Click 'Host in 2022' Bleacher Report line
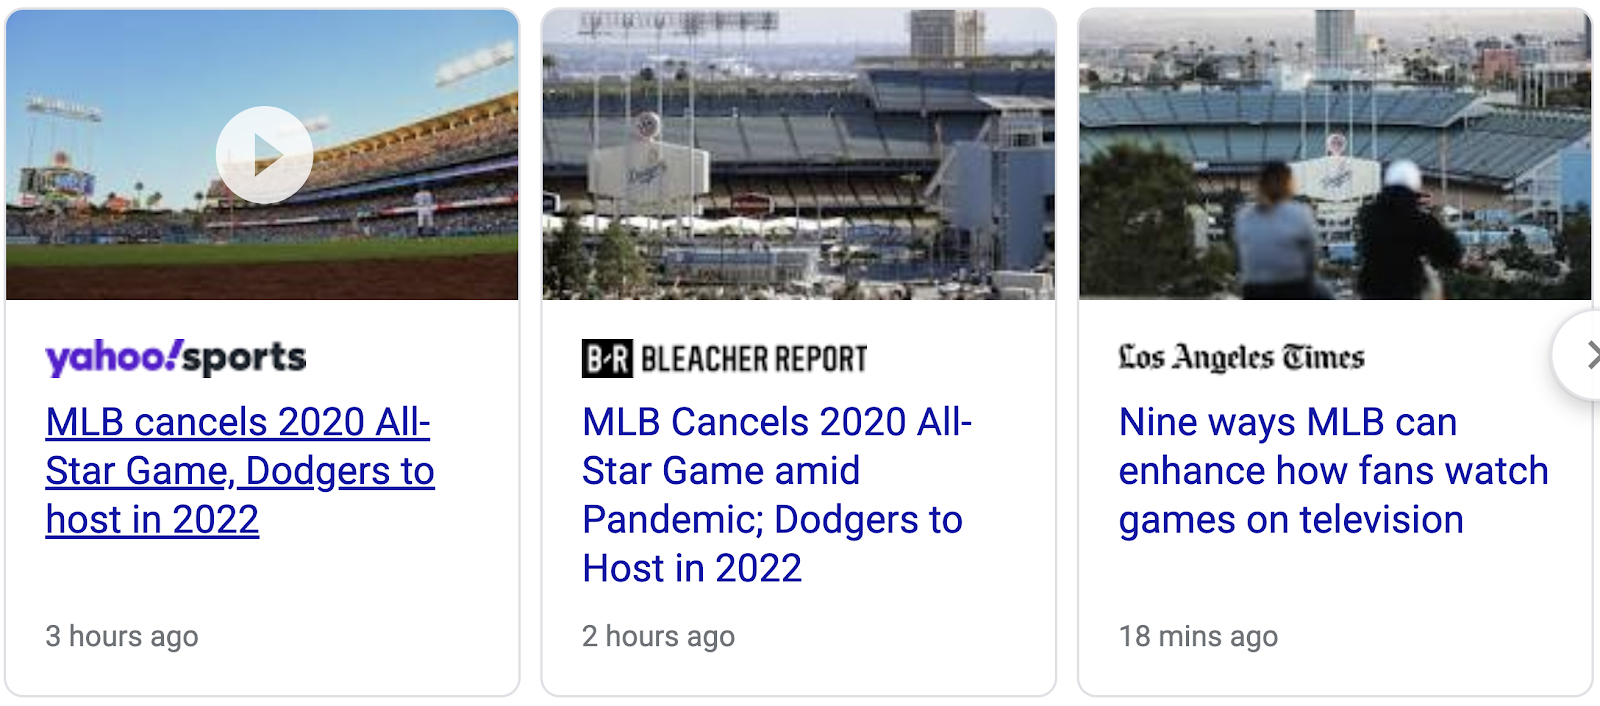Viewport: 1600px width, 706px height. [x=692, y=569]
